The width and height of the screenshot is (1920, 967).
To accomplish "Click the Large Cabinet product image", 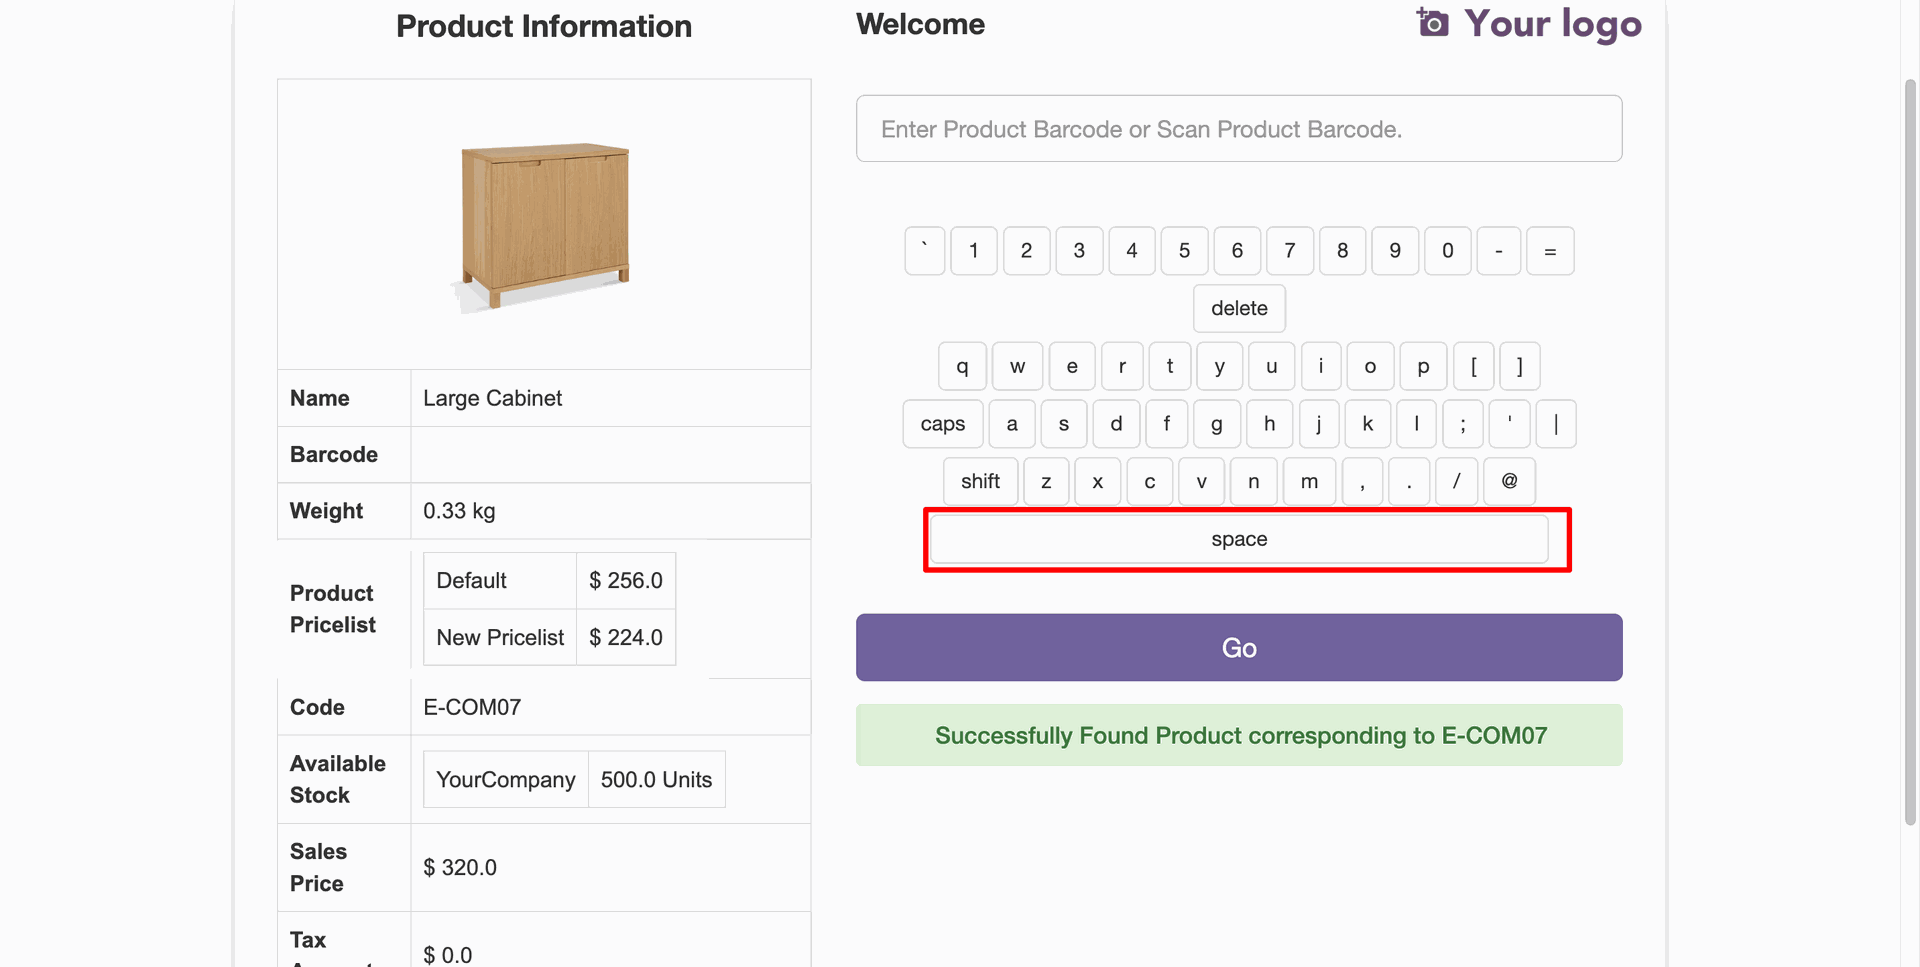I will pyautogui.click(x=544, y=225).
